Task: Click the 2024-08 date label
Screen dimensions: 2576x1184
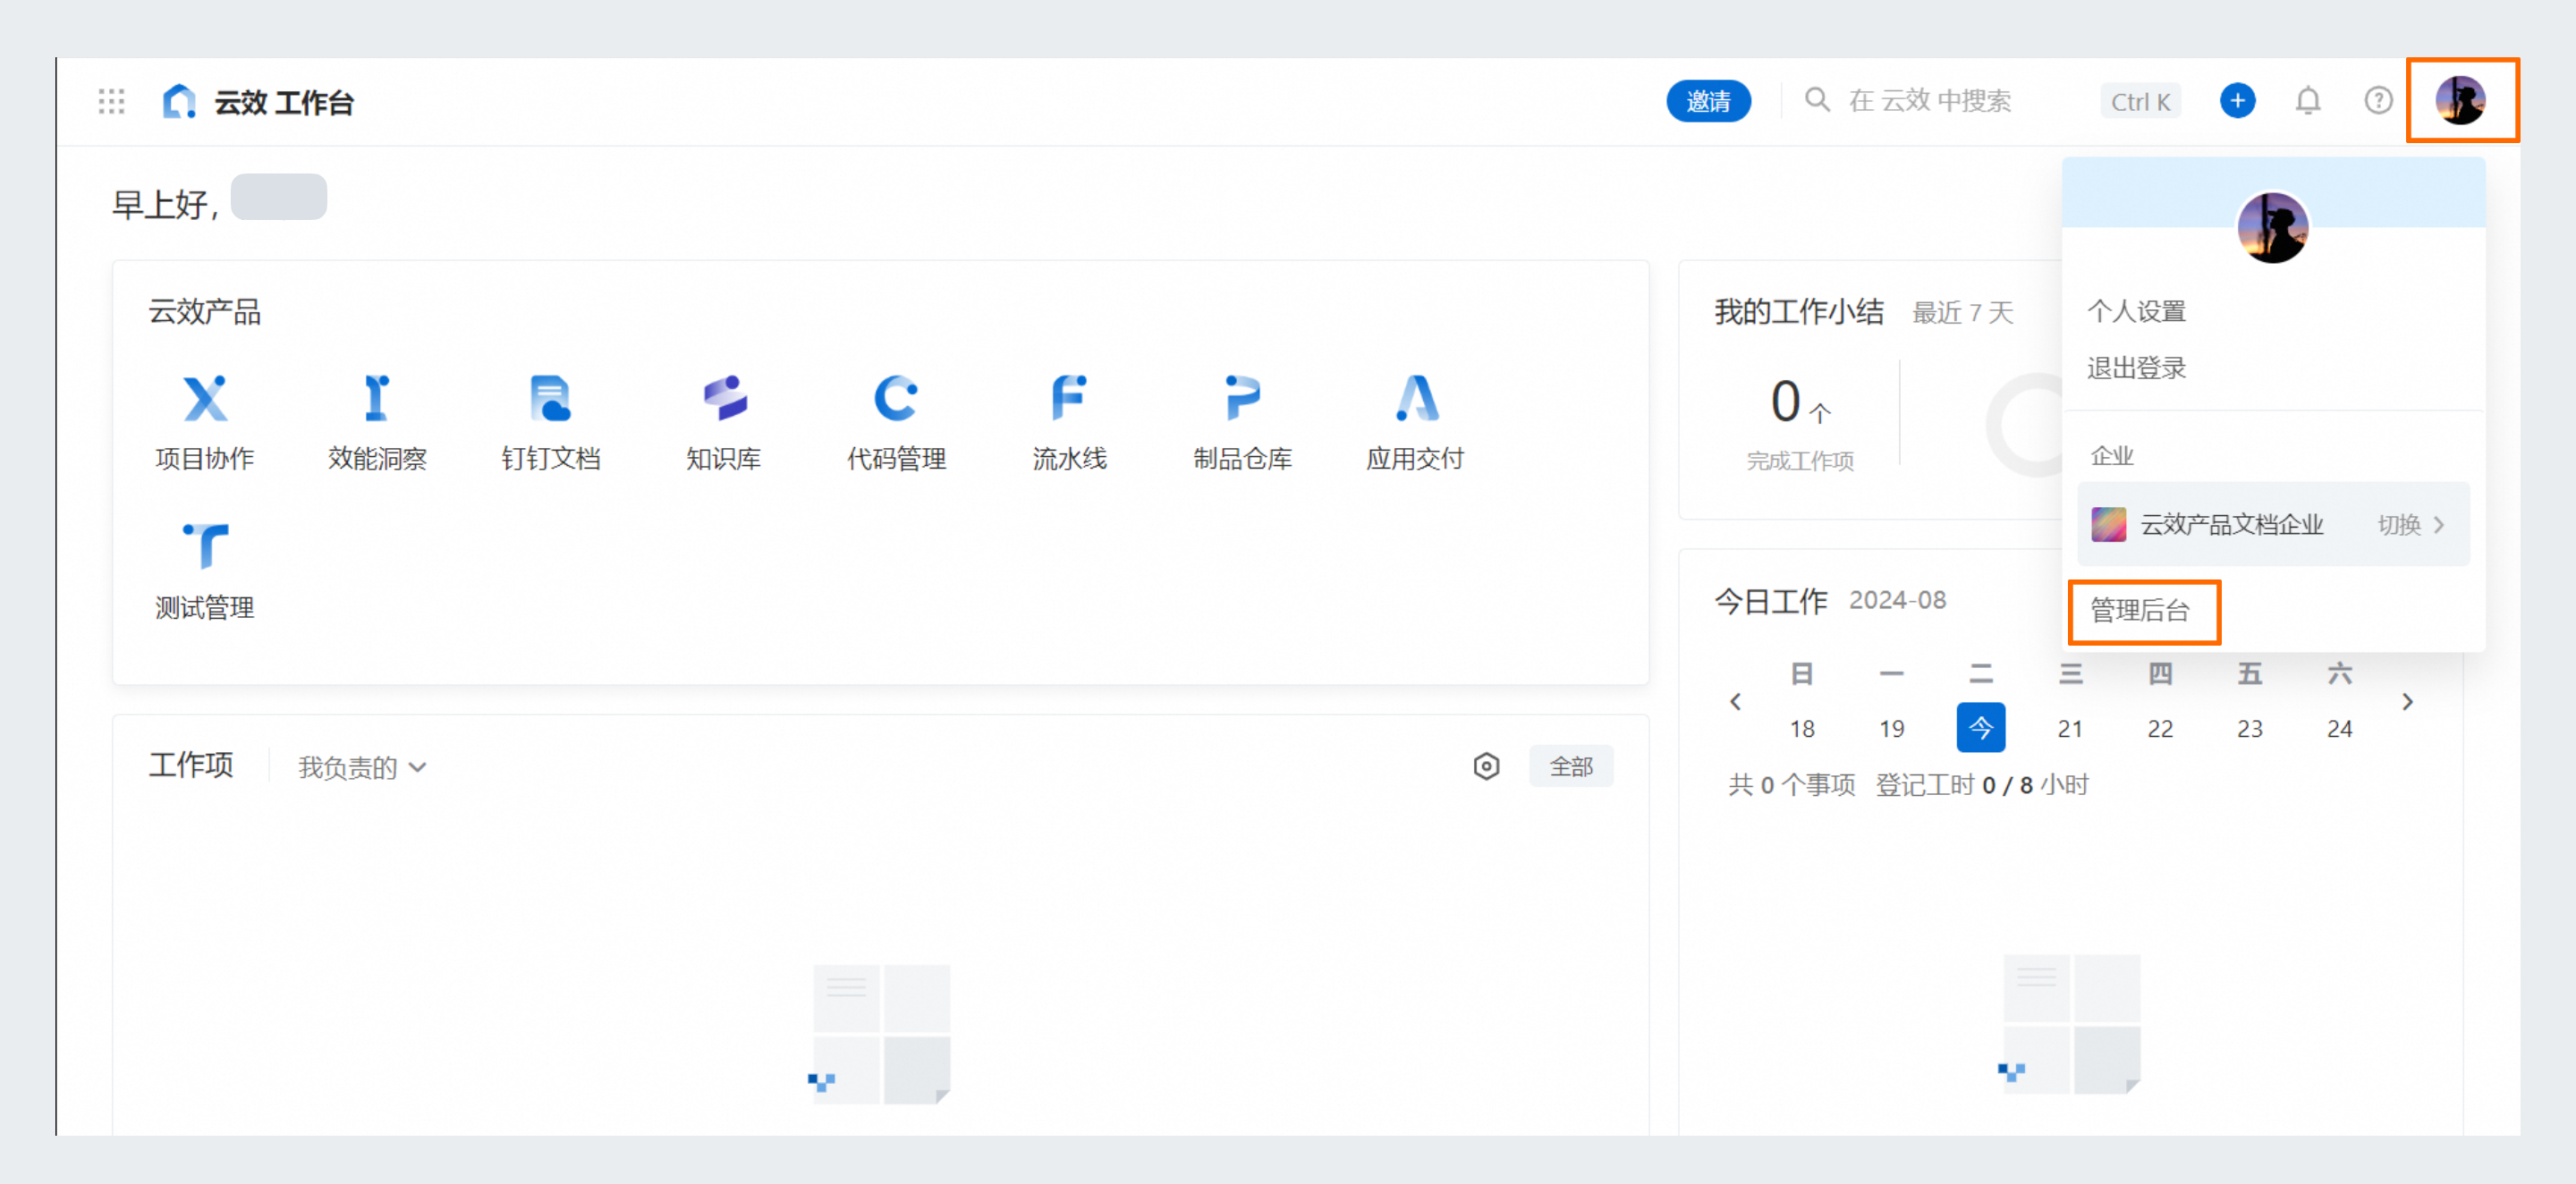Action: [1897, 600]
